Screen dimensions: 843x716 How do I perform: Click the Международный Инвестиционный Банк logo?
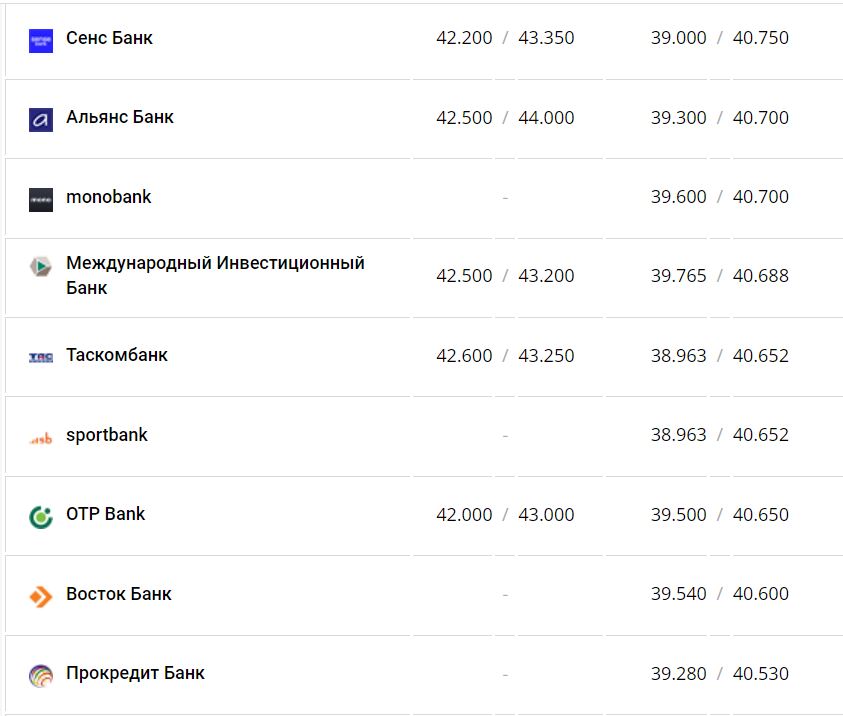41,267
